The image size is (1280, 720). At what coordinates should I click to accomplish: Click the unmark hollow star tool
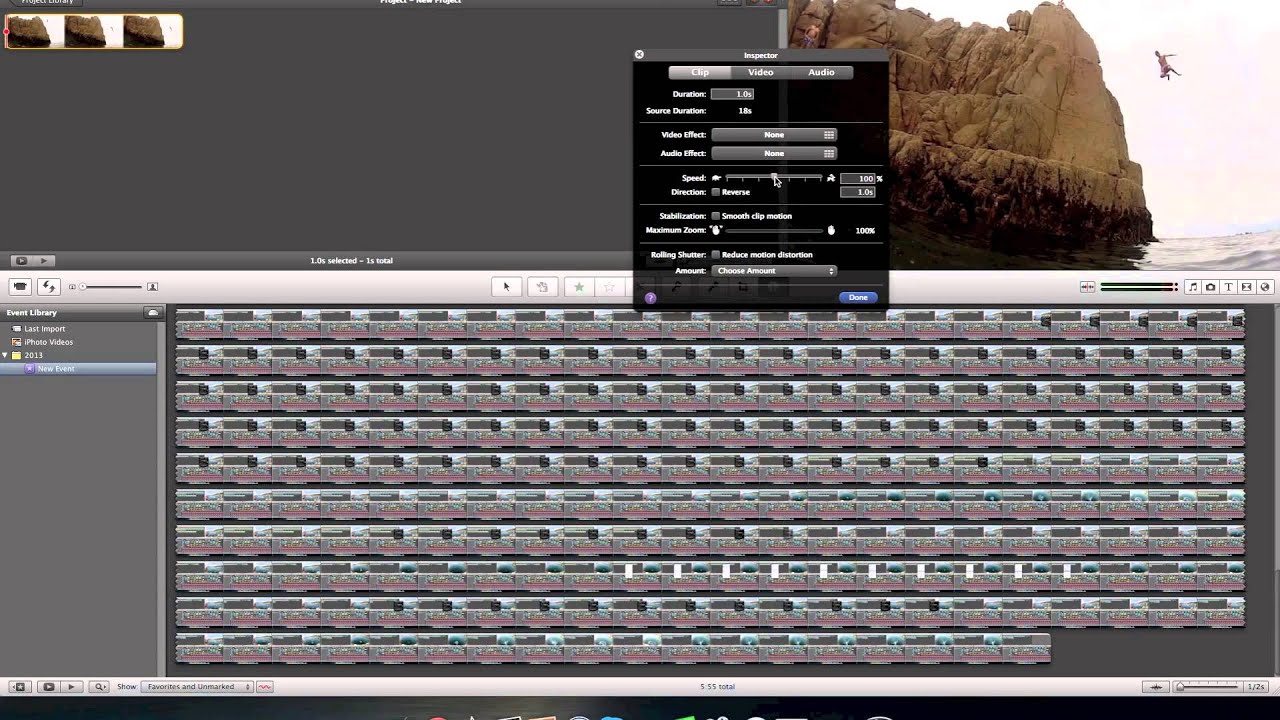(609, 287)
